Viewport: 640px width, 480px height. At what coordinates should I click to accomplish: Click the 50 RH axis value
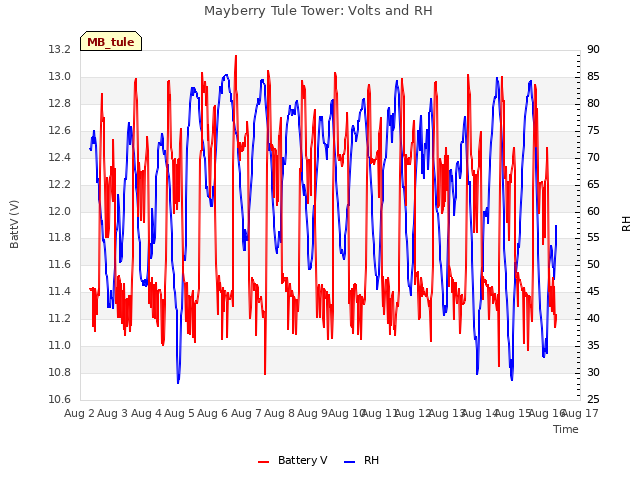tap(593, 264)
